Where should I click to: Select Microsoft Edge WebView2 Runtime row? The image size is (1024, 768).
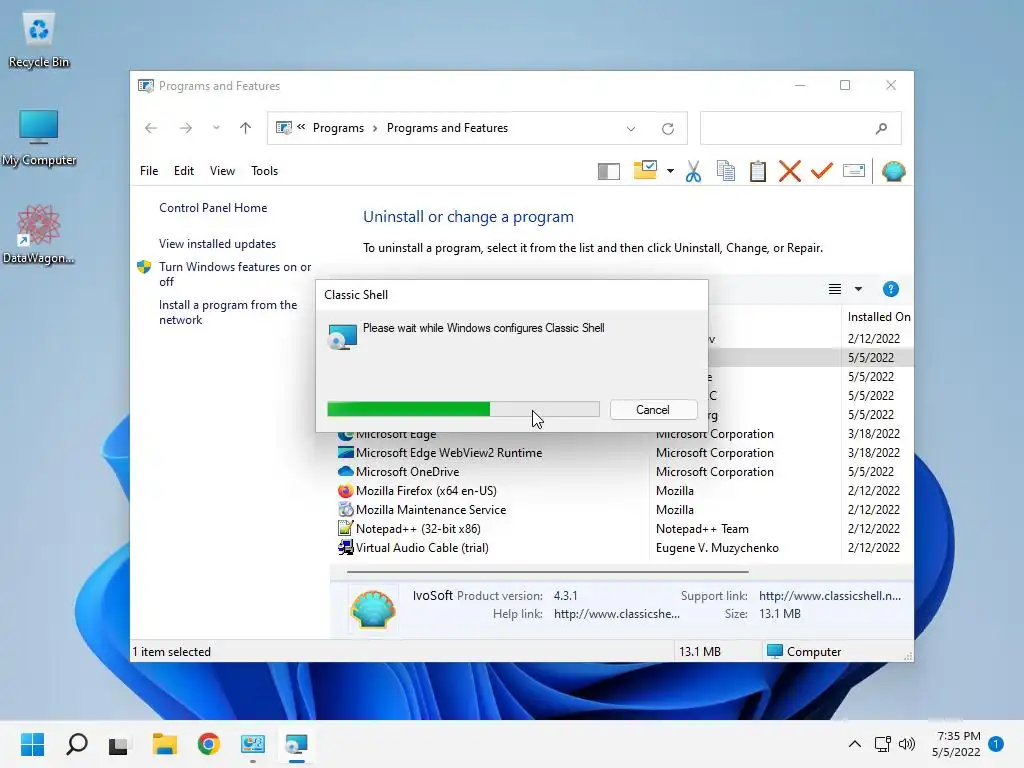point(622,453)
